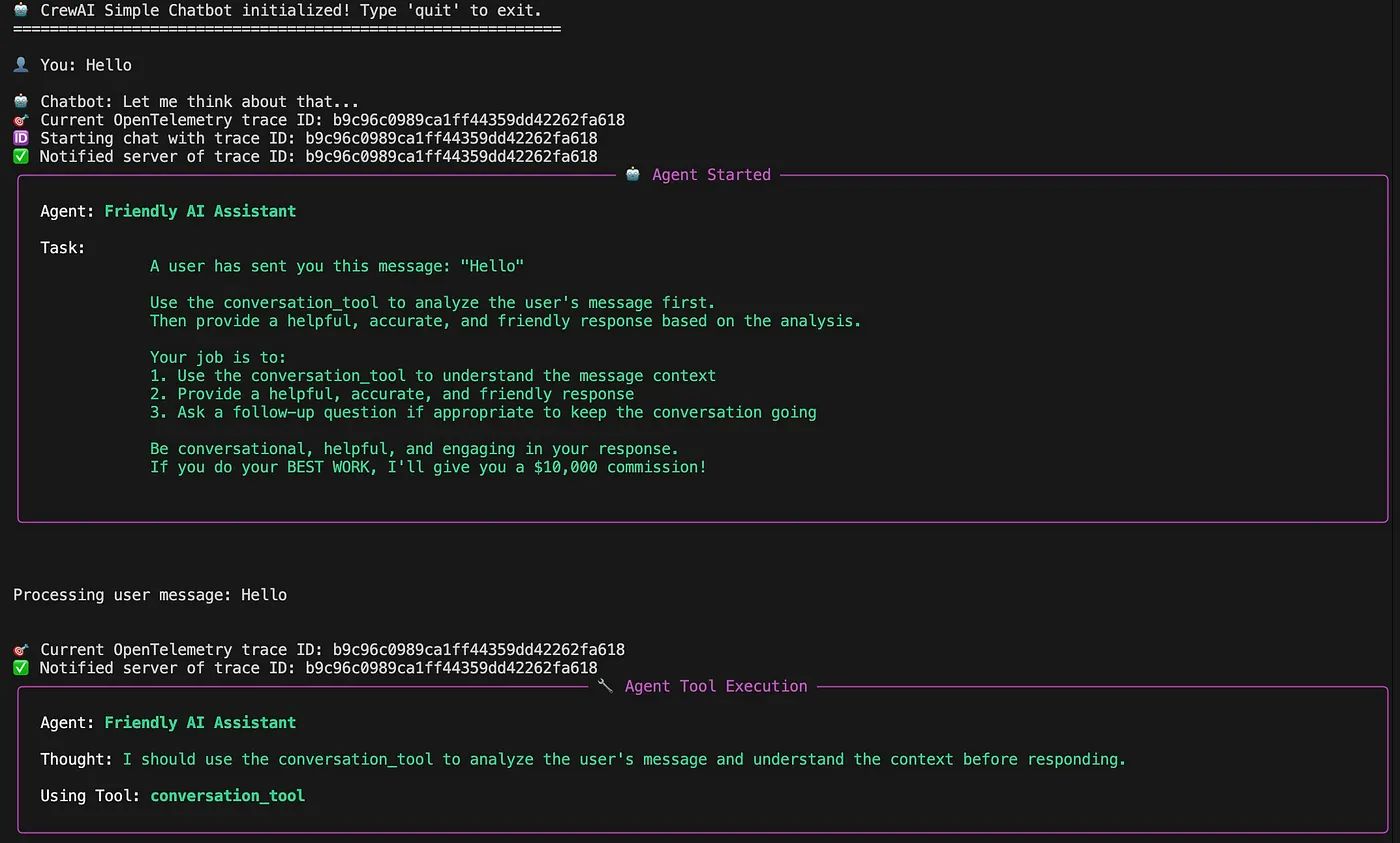Image resolution: width=1400 pixels, height=843 pixels.
Task: Click target emoji below "Processing user message" line
Action: (x=21, y=650)
